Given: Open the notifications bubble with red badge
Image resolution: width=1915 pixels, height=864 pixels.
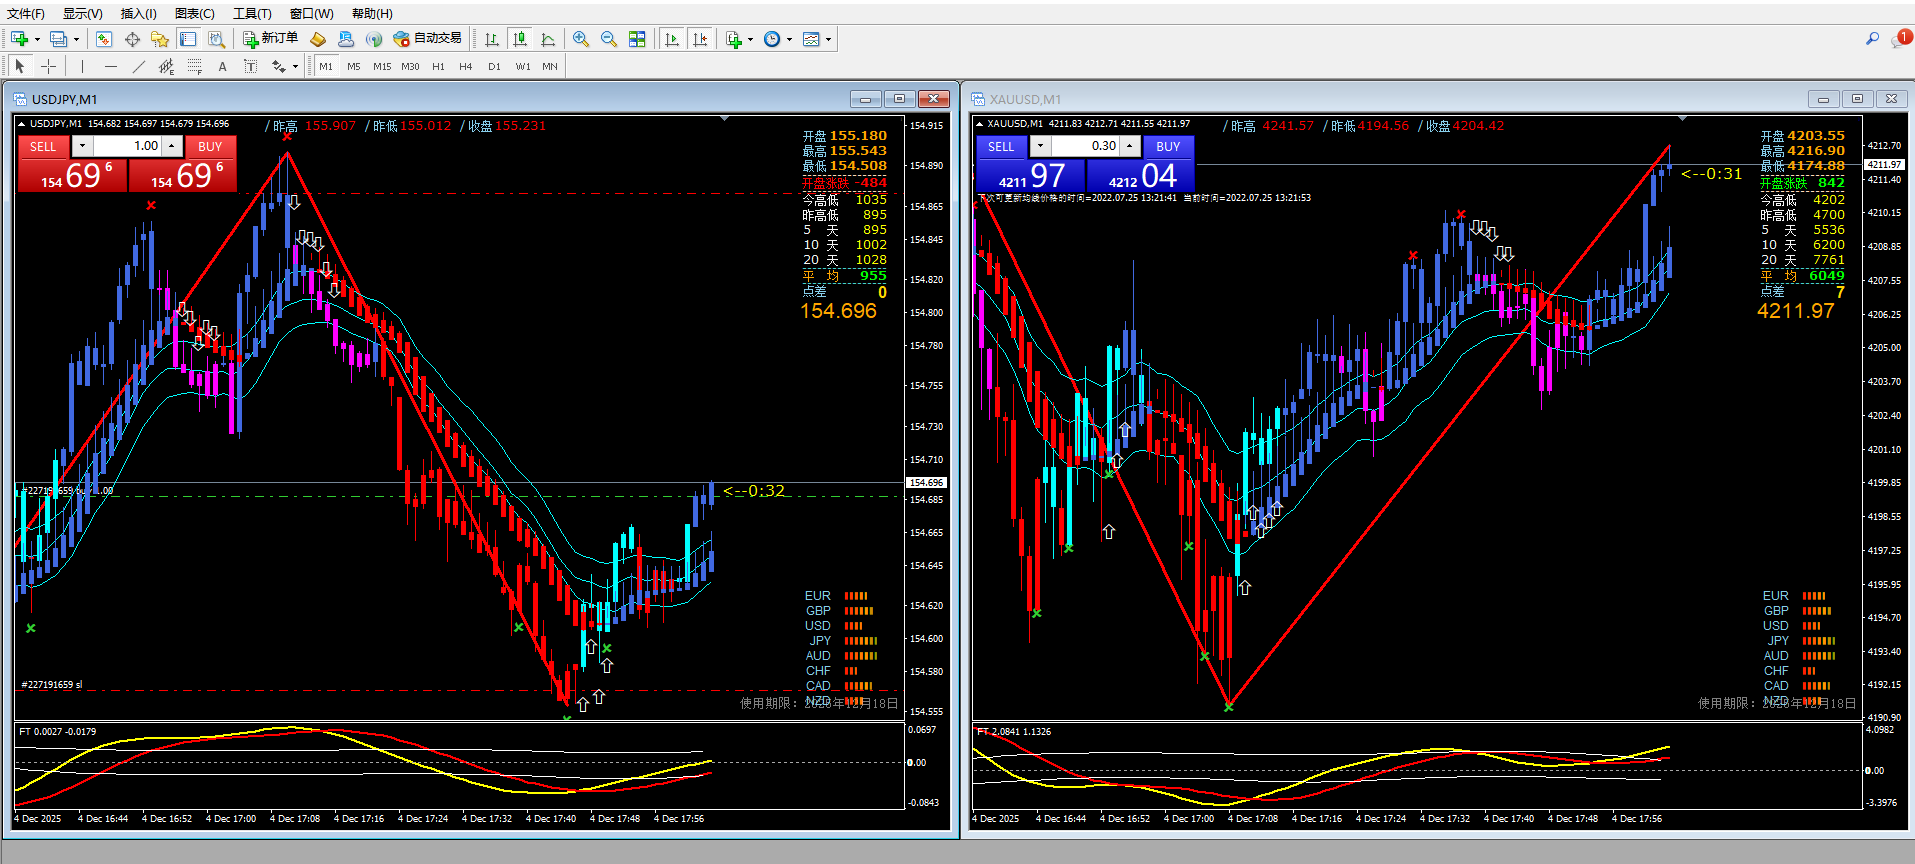Looking at the screenshot, I should point(1901,39).
